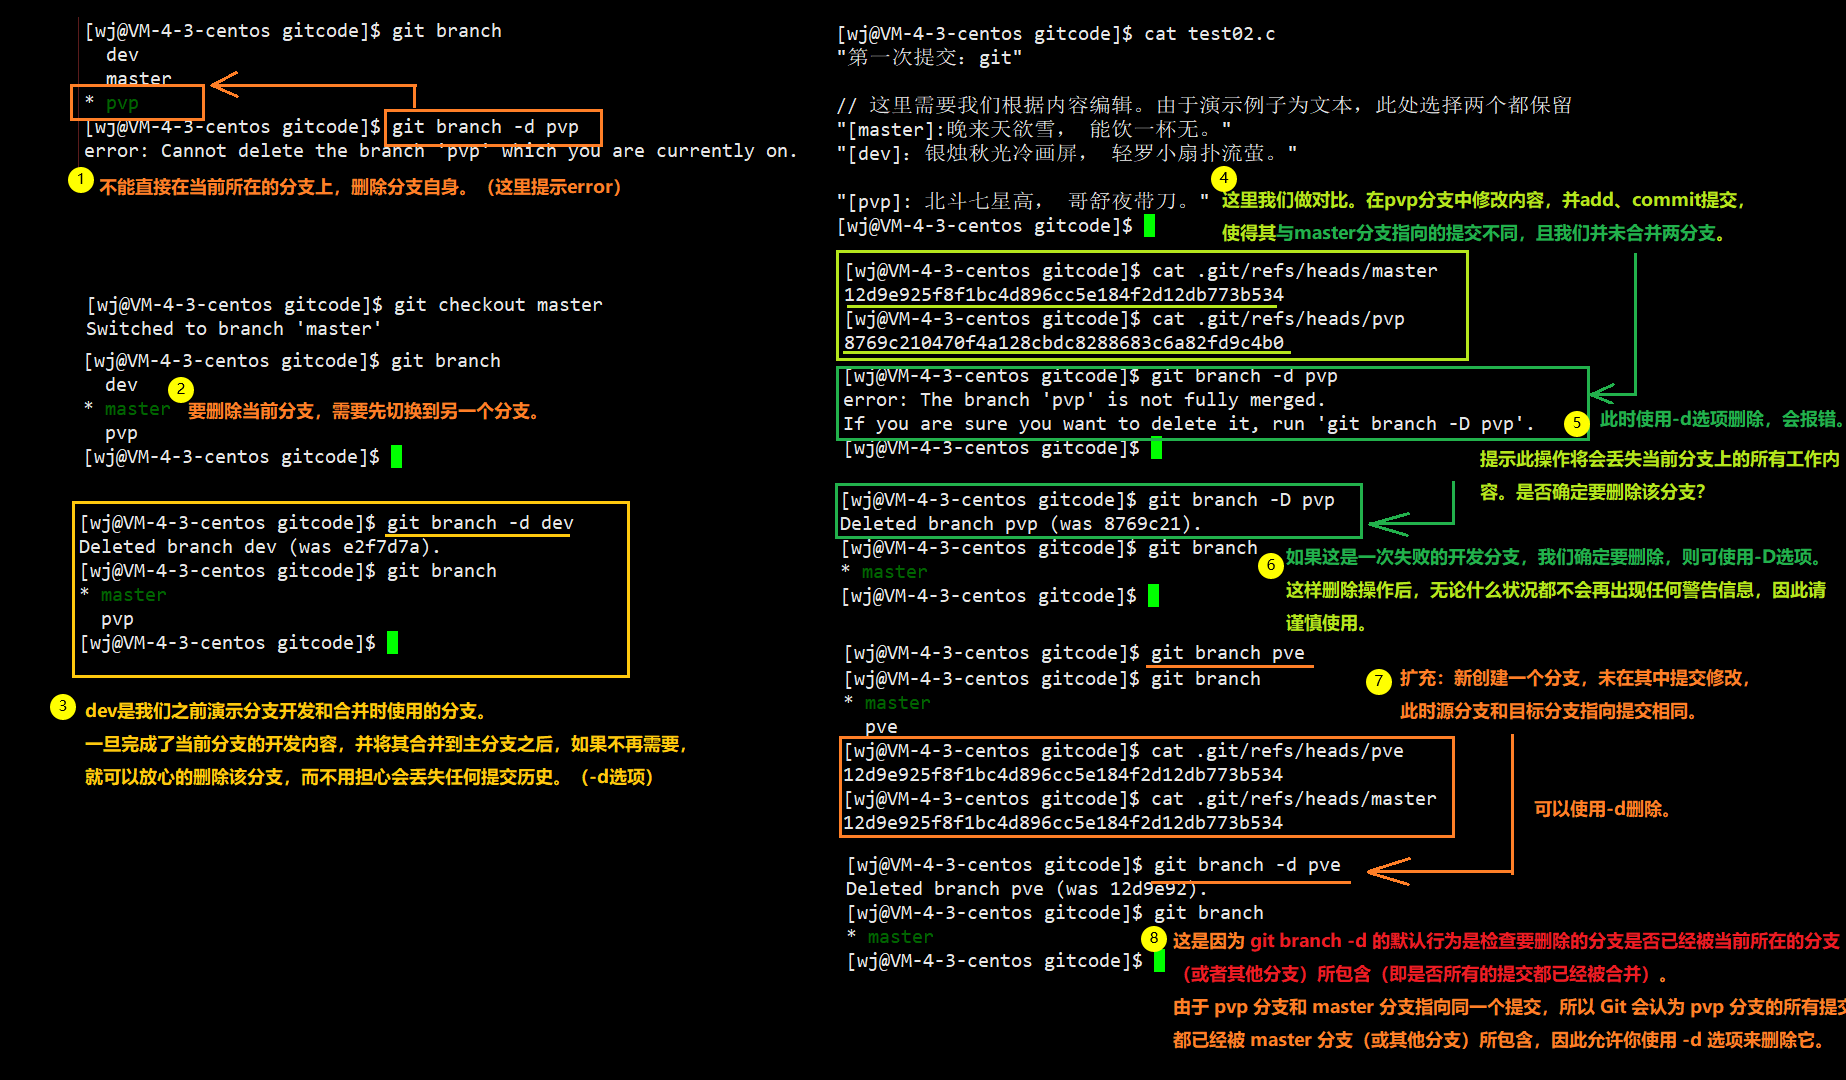Select the "Switched to branch 'master'" output line
The width and height of the screenshot is (1846, 1080).
[233, 329]
